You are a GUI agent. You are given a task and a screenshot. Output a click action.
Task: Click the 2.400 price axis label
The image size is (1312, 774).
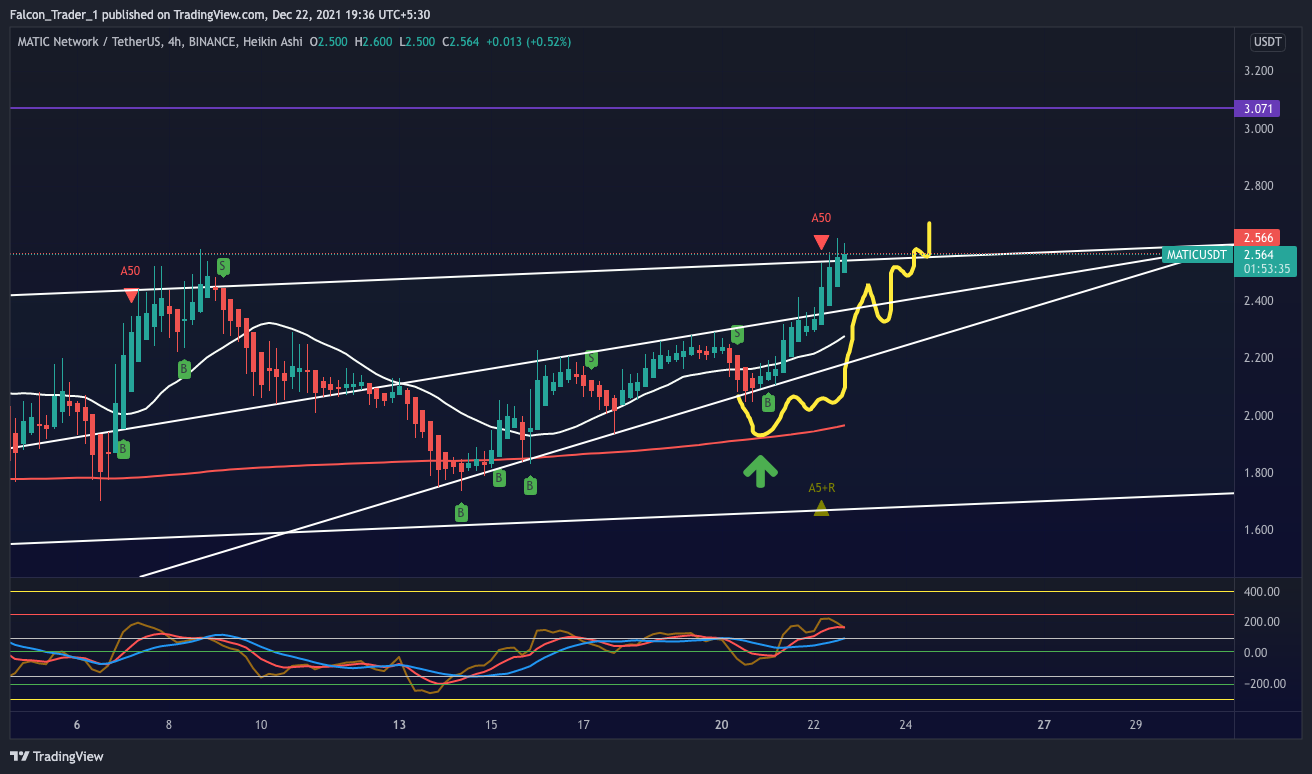[x=1258, y=301]
